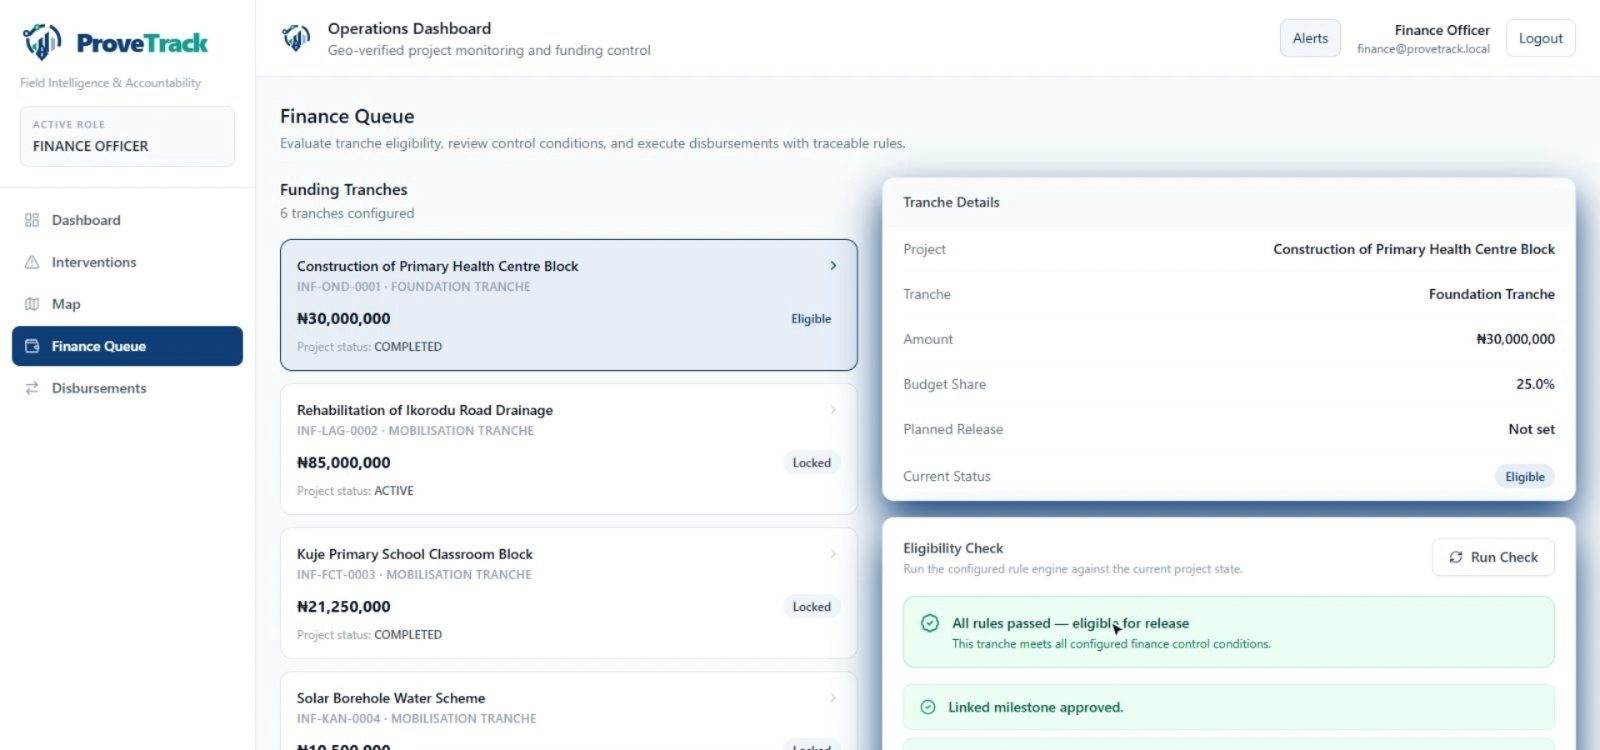This screenshot has height=750, width=1600.
Task: Click the Map icon in the sidebar
Action: (x=32, y=304)
